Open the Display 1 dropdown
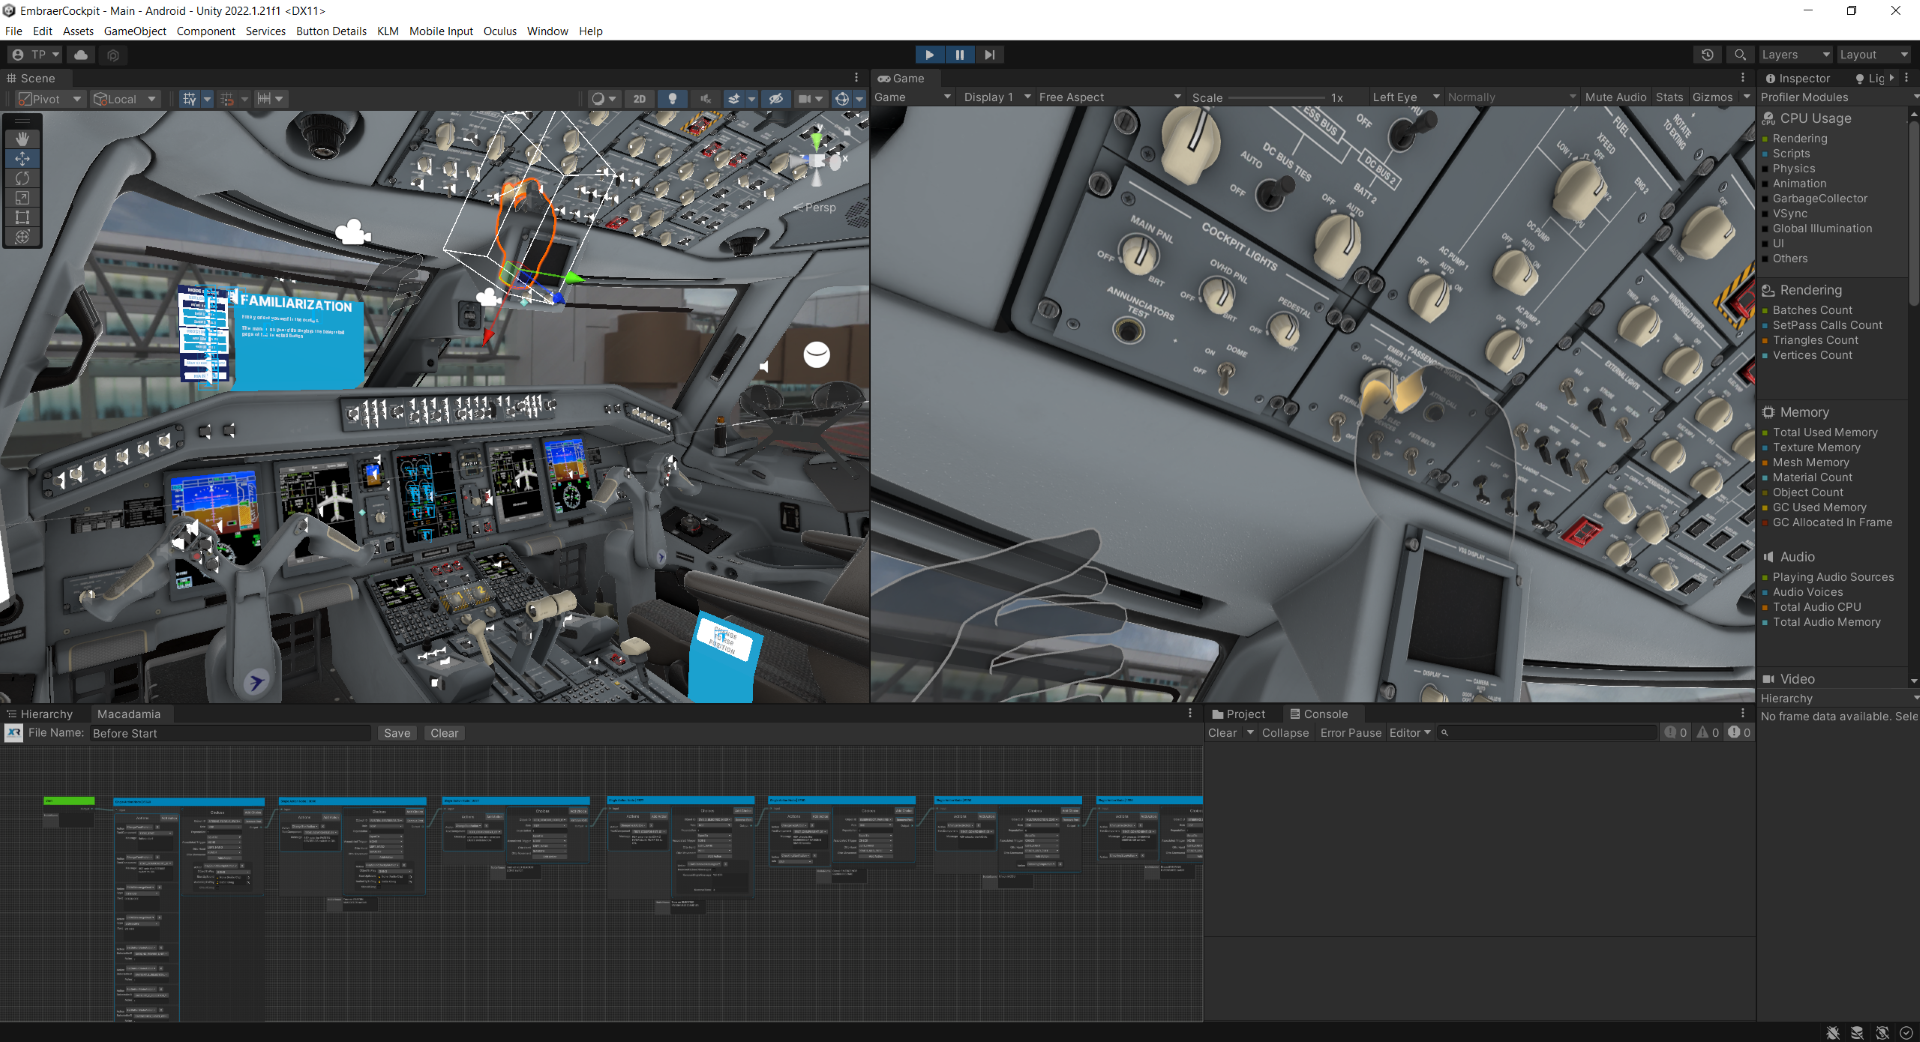The width and height of the screenshot is (1920, 1042). tap(996, 98)
